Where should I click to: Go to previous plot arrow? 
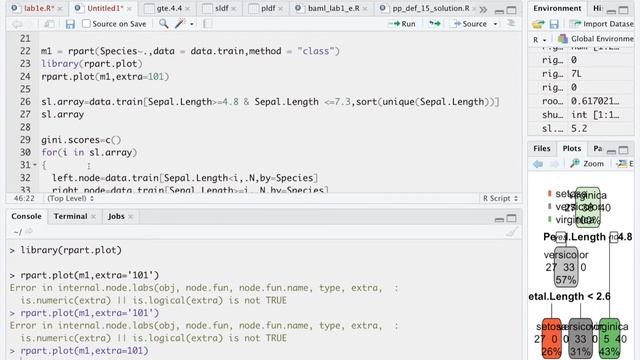pyautogui.click(x=538, y=164)
